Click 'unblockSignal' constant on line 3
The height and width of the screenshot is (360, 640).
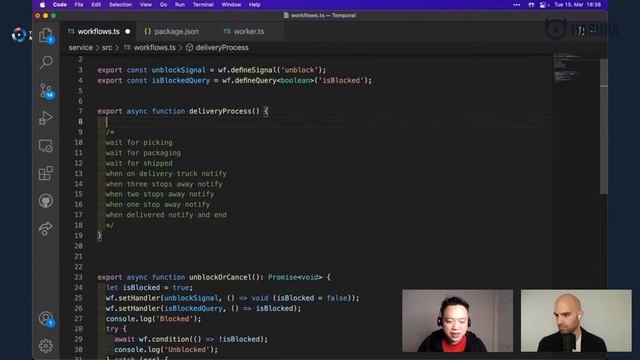point(179,70)
